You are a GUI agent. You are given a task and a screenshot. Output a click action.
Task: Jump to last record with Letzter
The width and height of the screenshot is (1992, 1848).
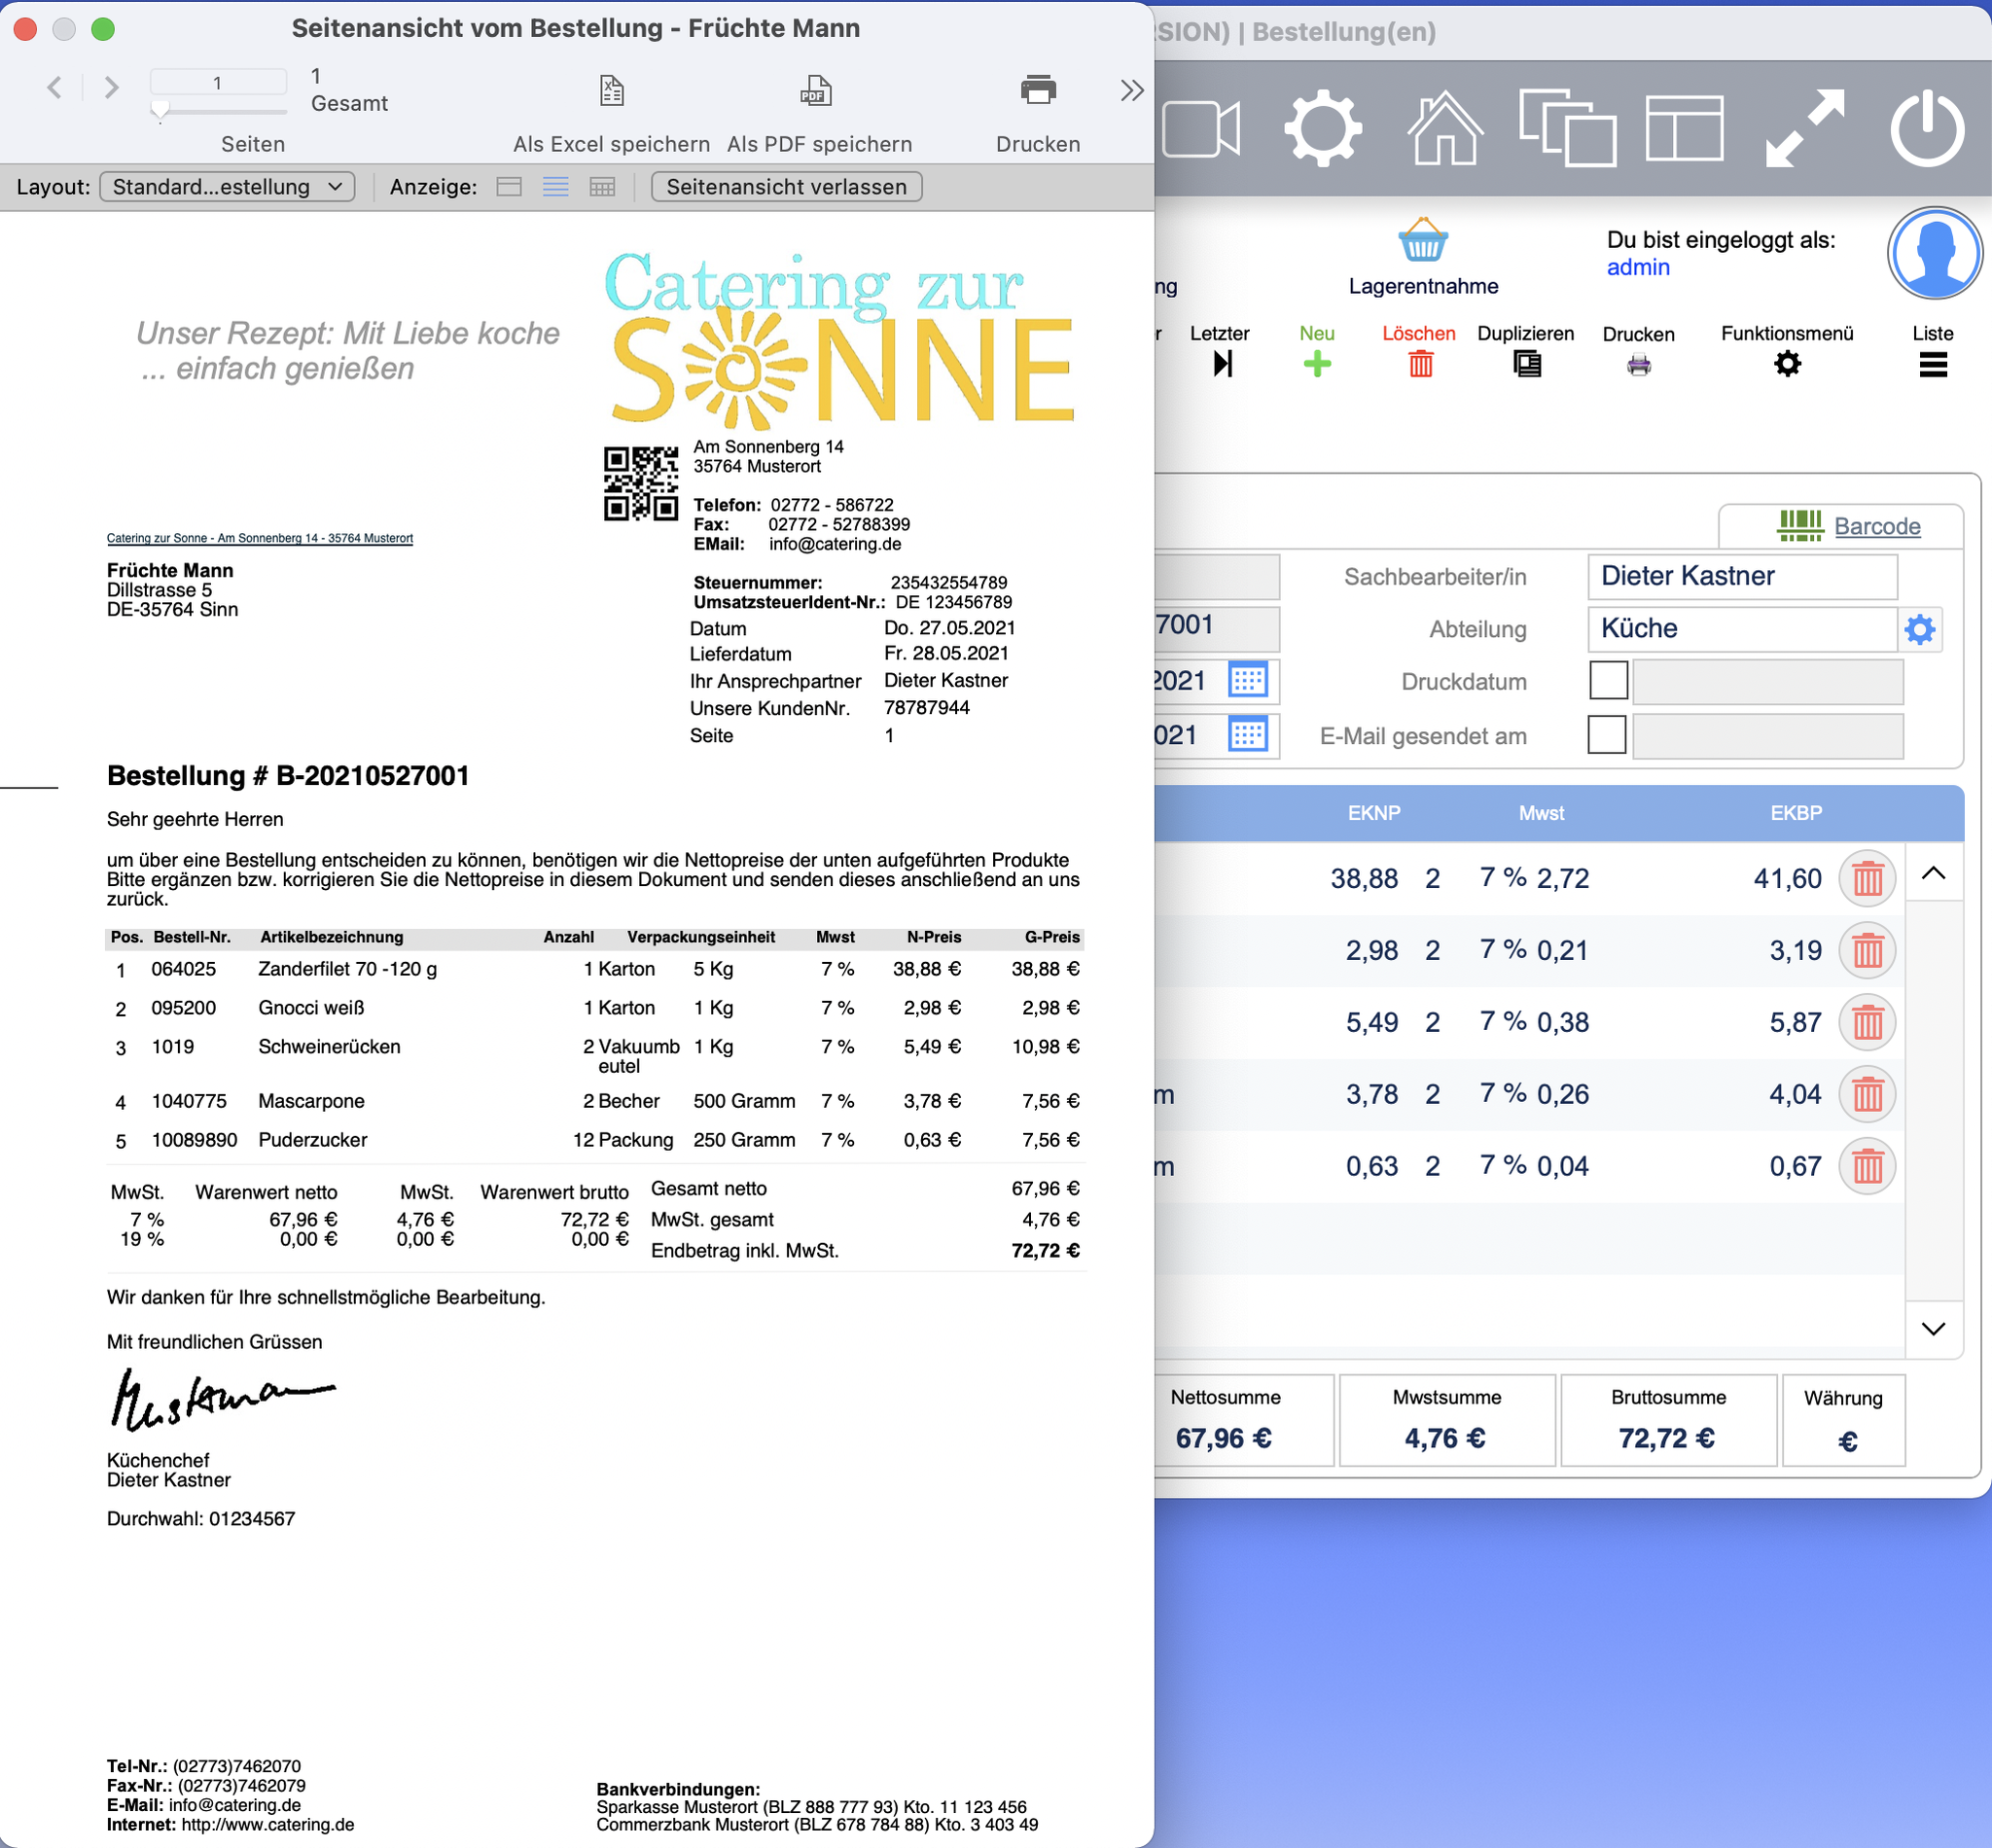[x=1222, y=364]
